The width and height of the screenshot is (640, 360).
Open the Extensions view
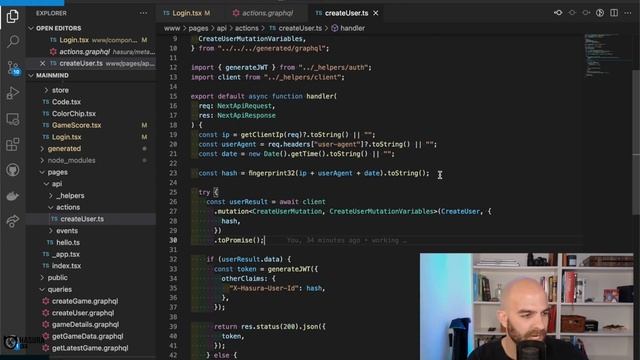[x=13, y=144]
